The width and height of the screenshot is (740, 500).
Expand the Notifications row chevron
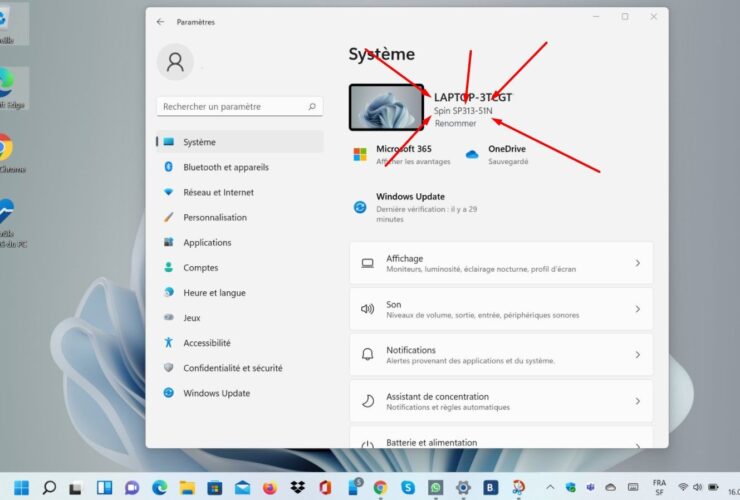coord(638,355)
